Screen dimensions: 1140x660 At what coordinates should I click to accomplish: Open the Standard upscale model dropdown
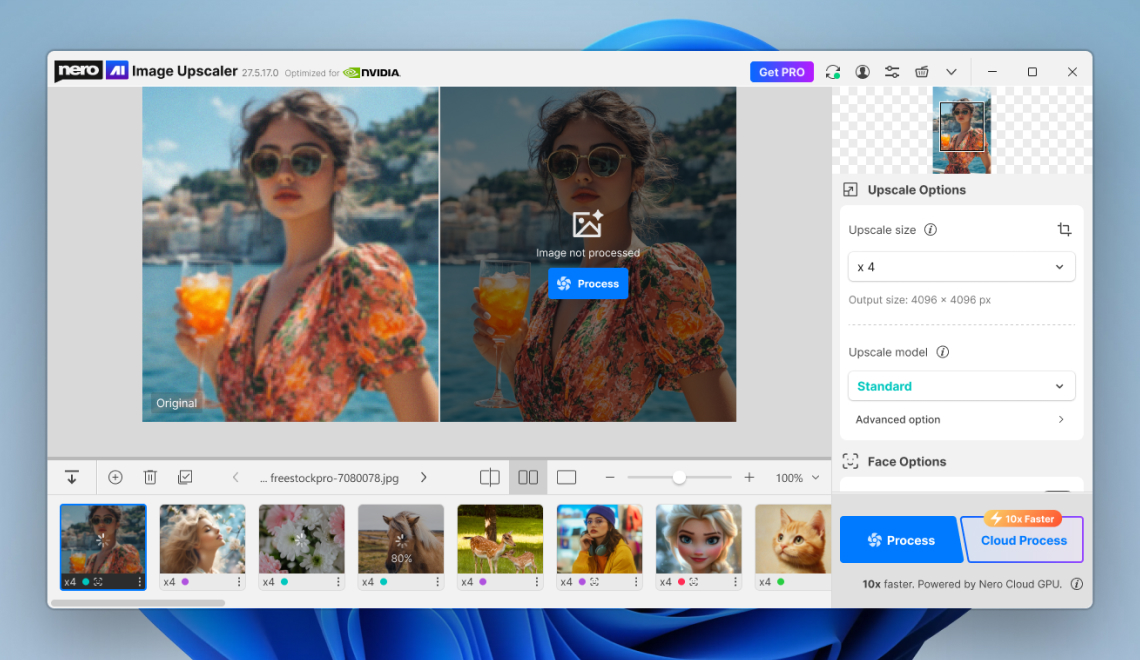[960, 386]
